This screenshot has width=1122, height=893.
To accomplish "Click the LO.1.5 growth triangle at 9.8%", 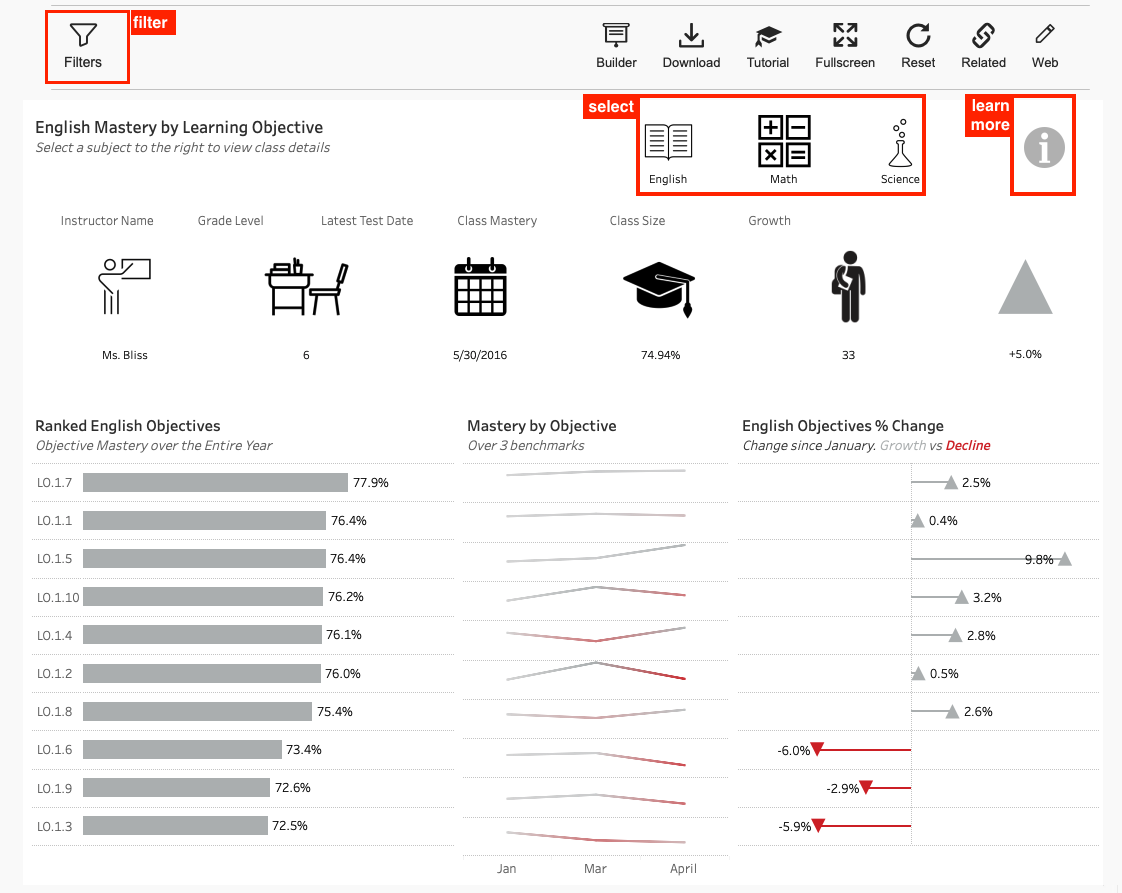I will (x=1065, y=559).
